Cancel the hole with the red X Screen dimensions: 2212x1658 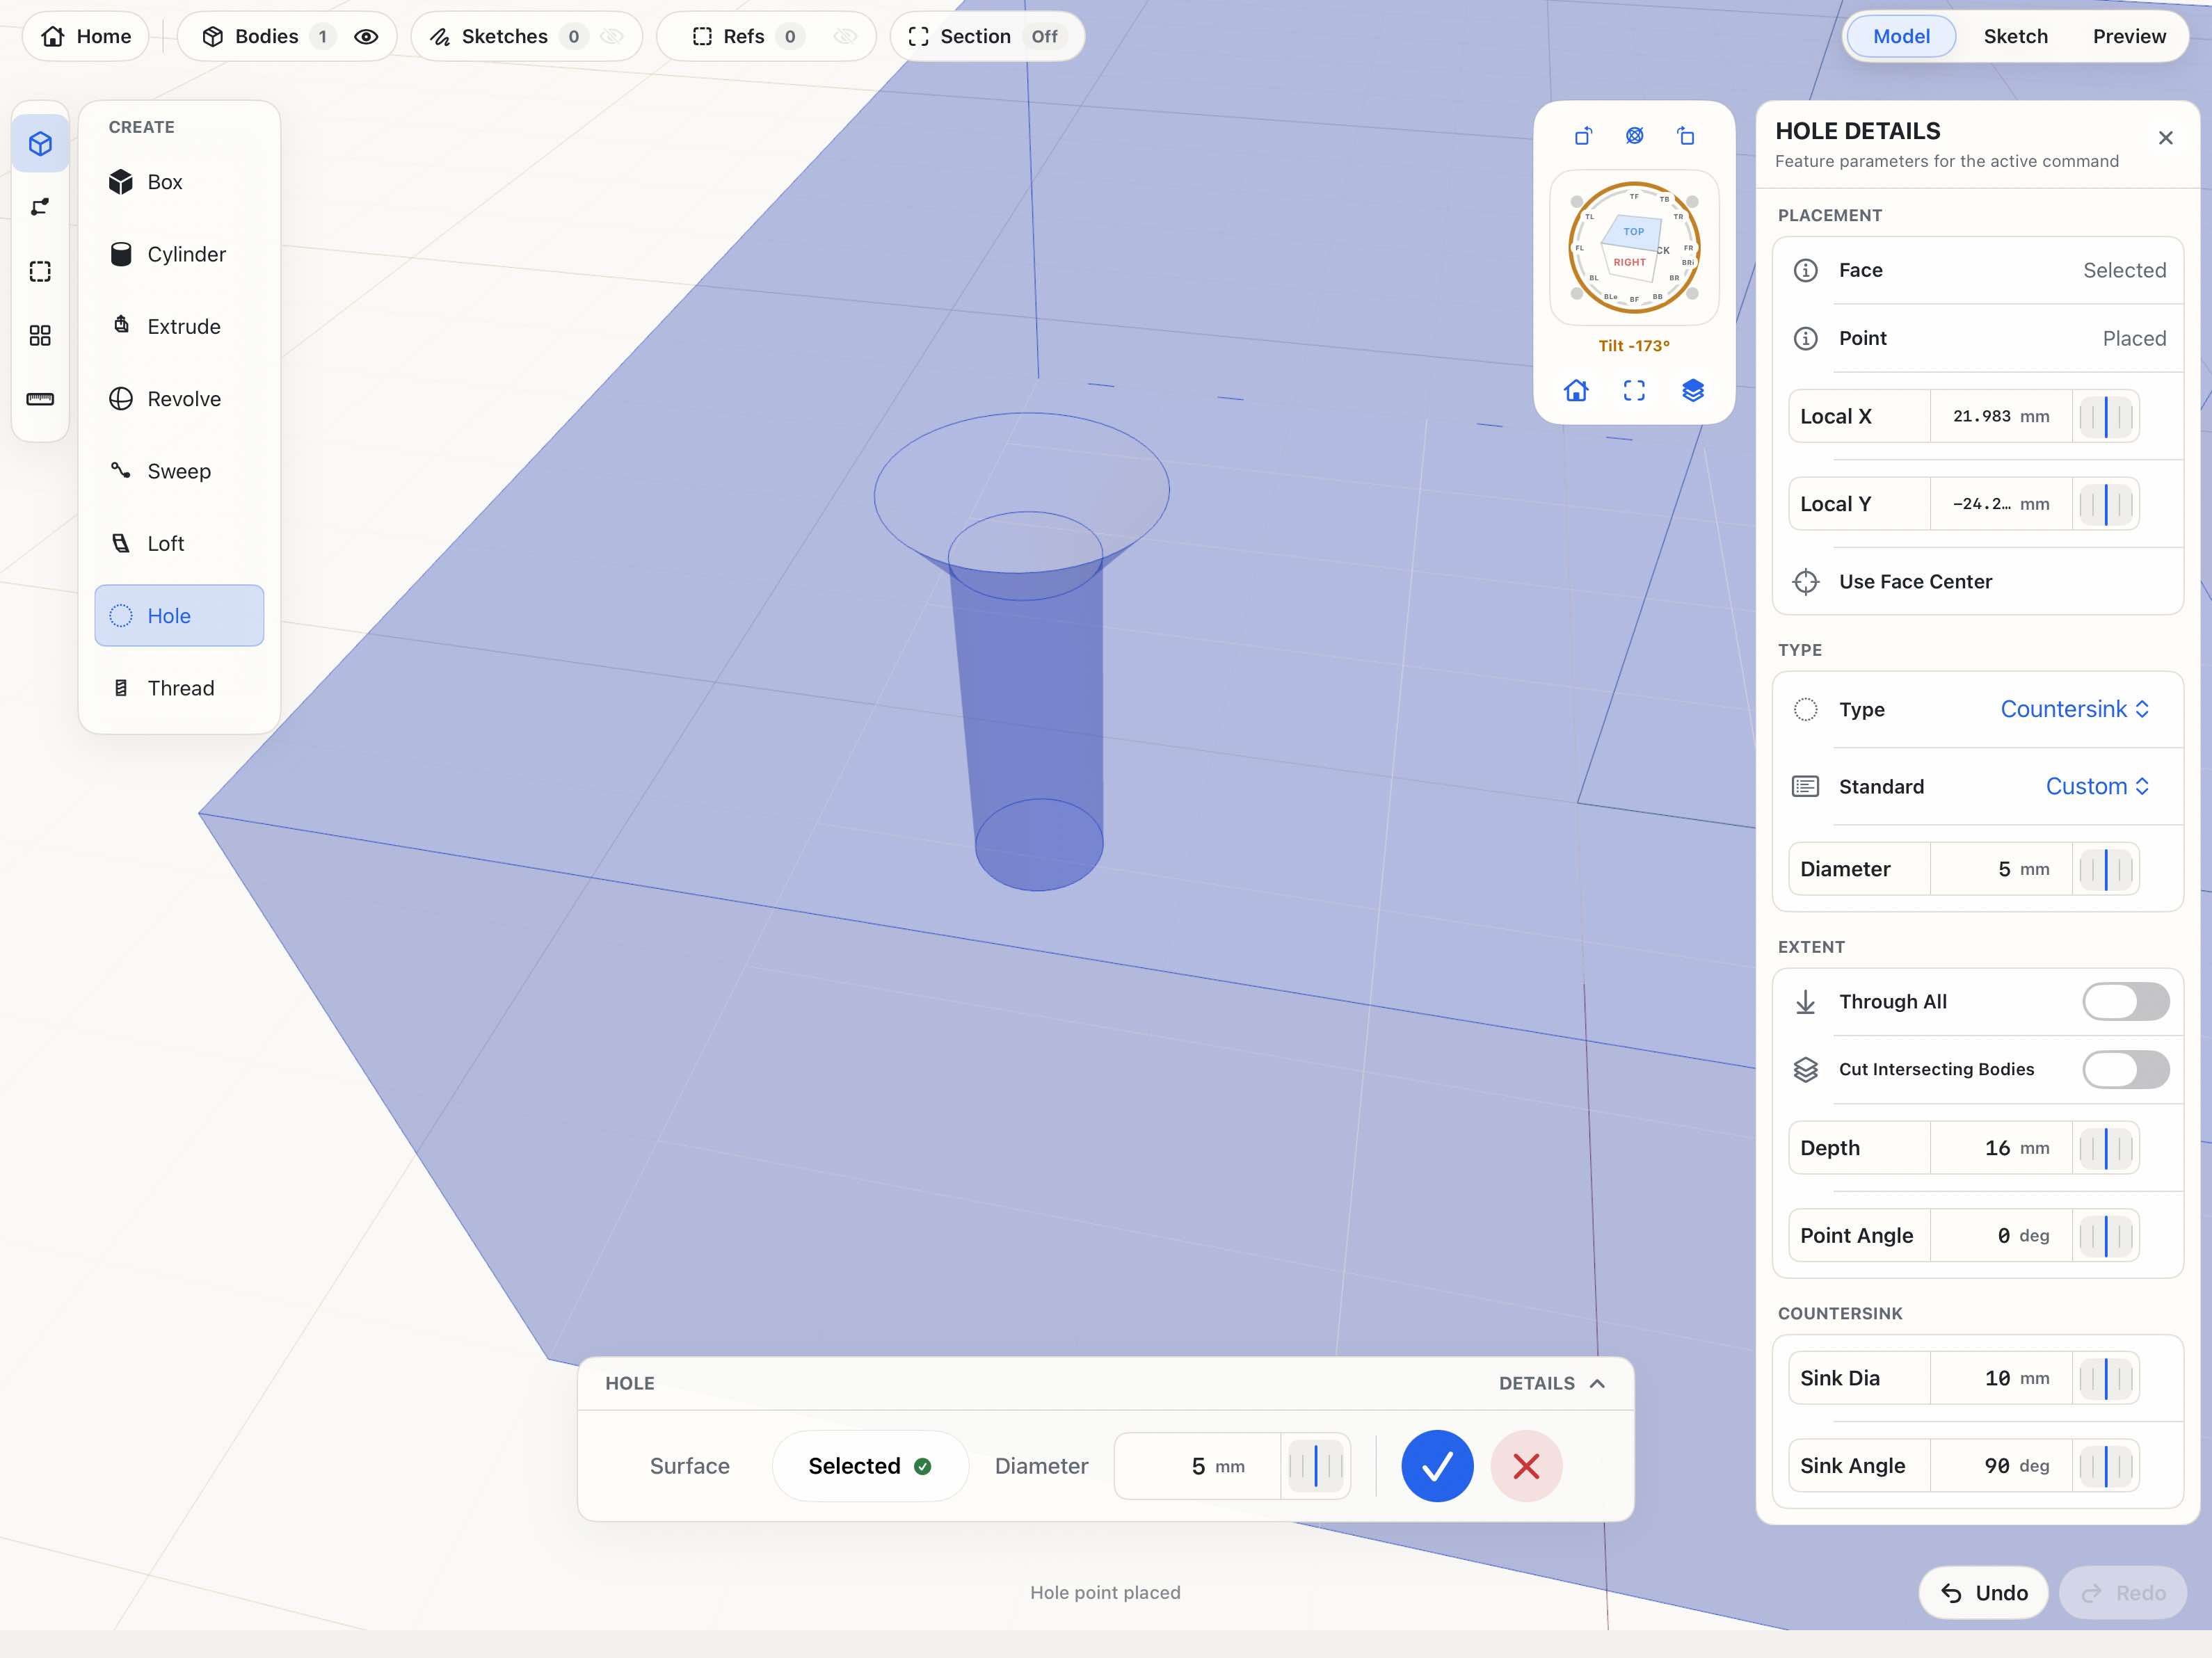pyautogui.click(x=1526, y=1466)
